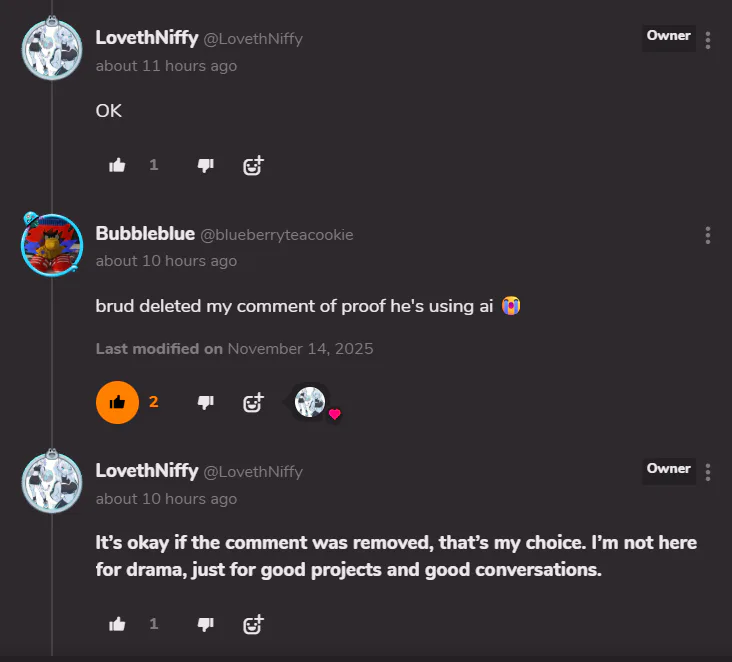The height and width of the screenshot is (662, 732).
Task: Open Bubbleblue's display name link
Action: pos(144,234)
